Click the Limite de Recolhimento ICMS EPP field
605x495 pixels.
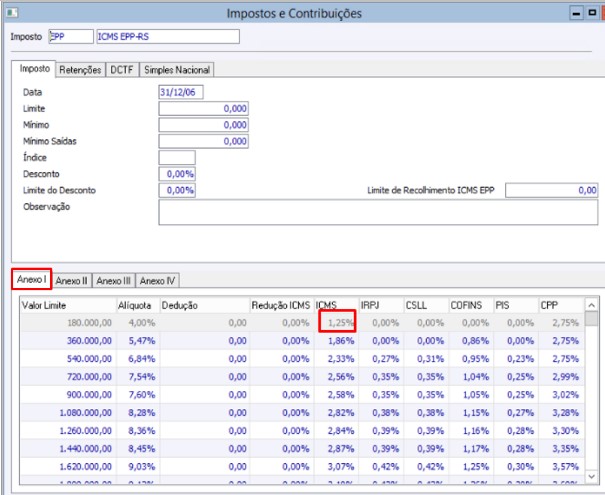[551, 190]
